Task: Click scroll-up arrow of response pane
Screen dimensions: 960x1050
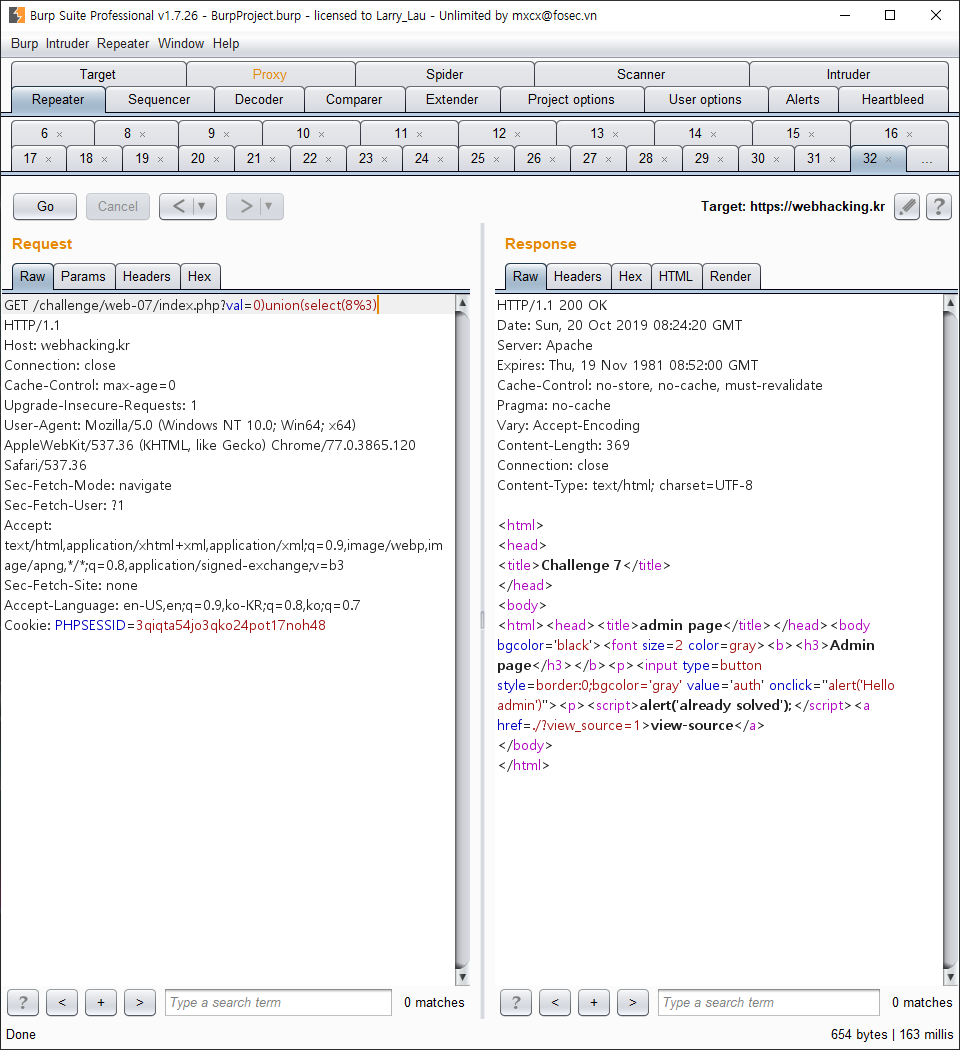Action: coord(950,303)
